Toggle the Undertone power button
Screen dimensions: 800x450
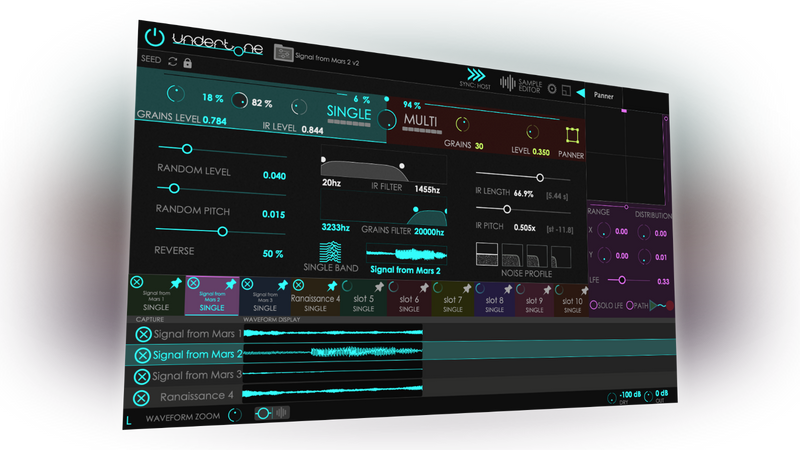click(154, 37)
